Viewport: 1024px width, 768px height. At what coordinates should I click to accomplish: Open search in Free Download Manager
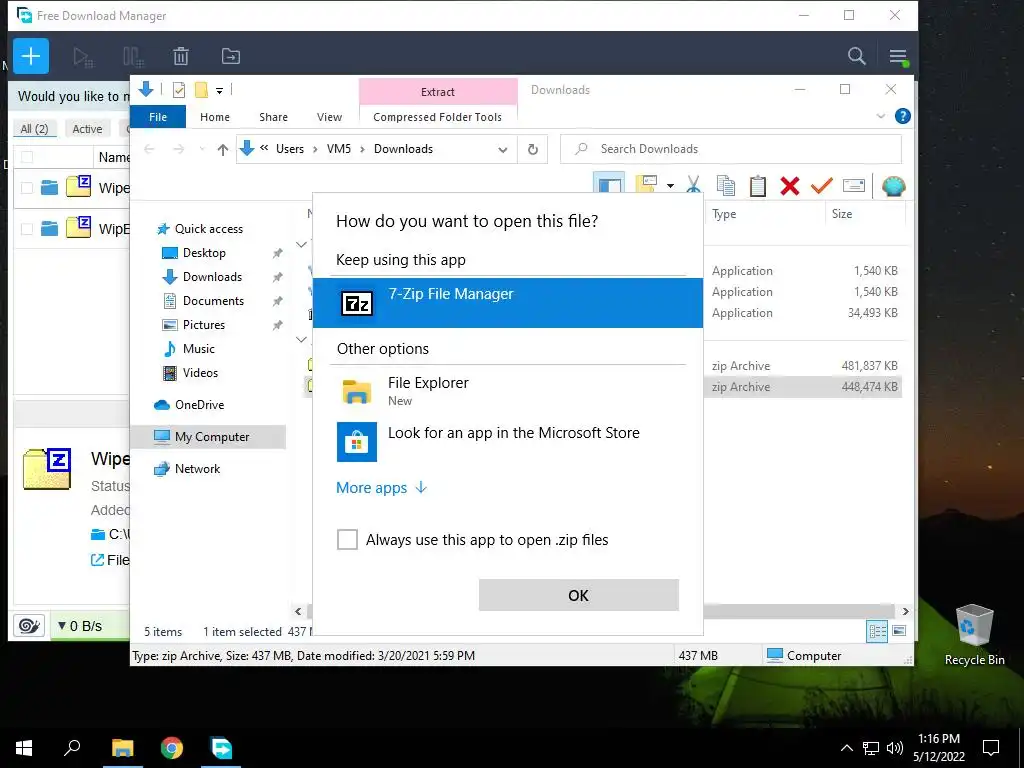coord(856,56)
